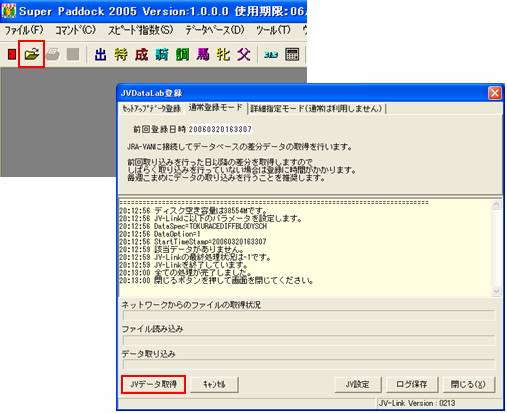The image size is (507, 413).
Task: Click the データ取り込み progress bar
Action: [309, 364]
